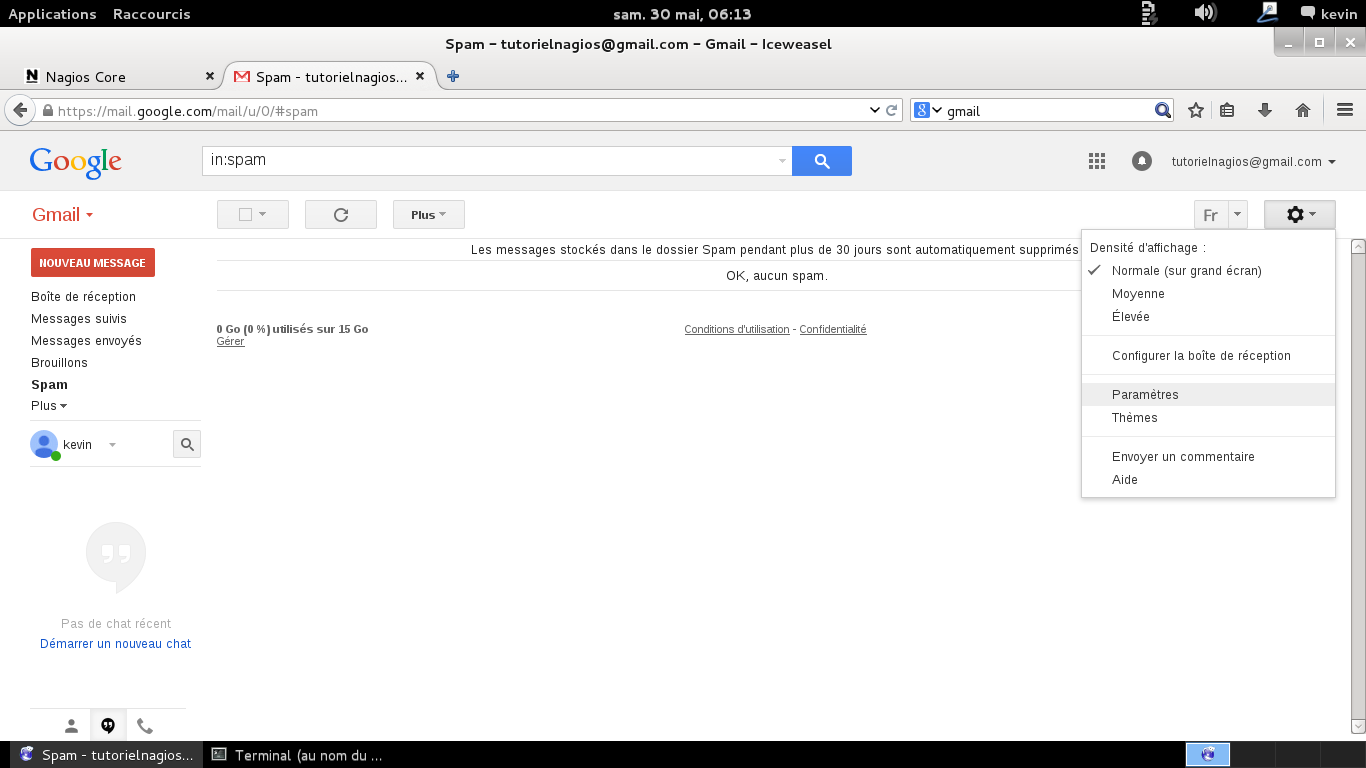Viewport: 1366px width, 768px height.
Task: Show the contacts tab icon
Action: 71,726
